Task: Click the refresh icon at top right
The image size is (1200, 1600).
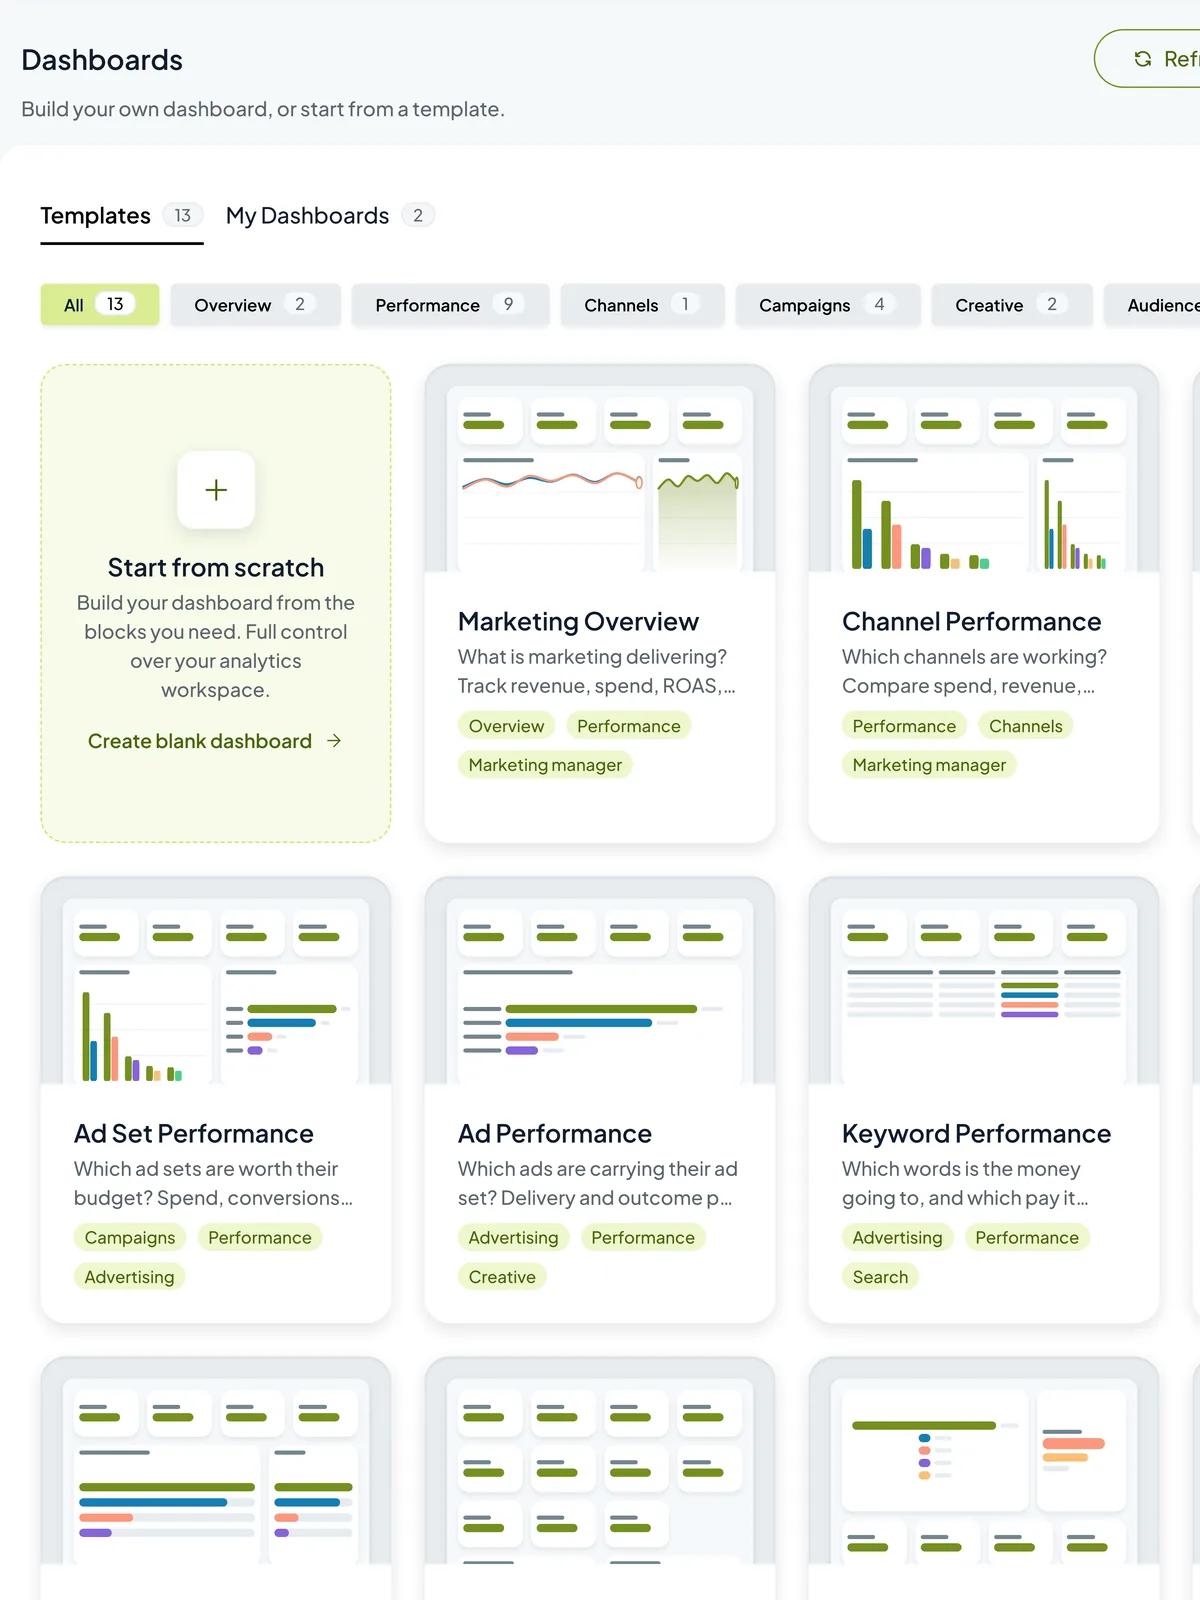Action: point(1143,59)
